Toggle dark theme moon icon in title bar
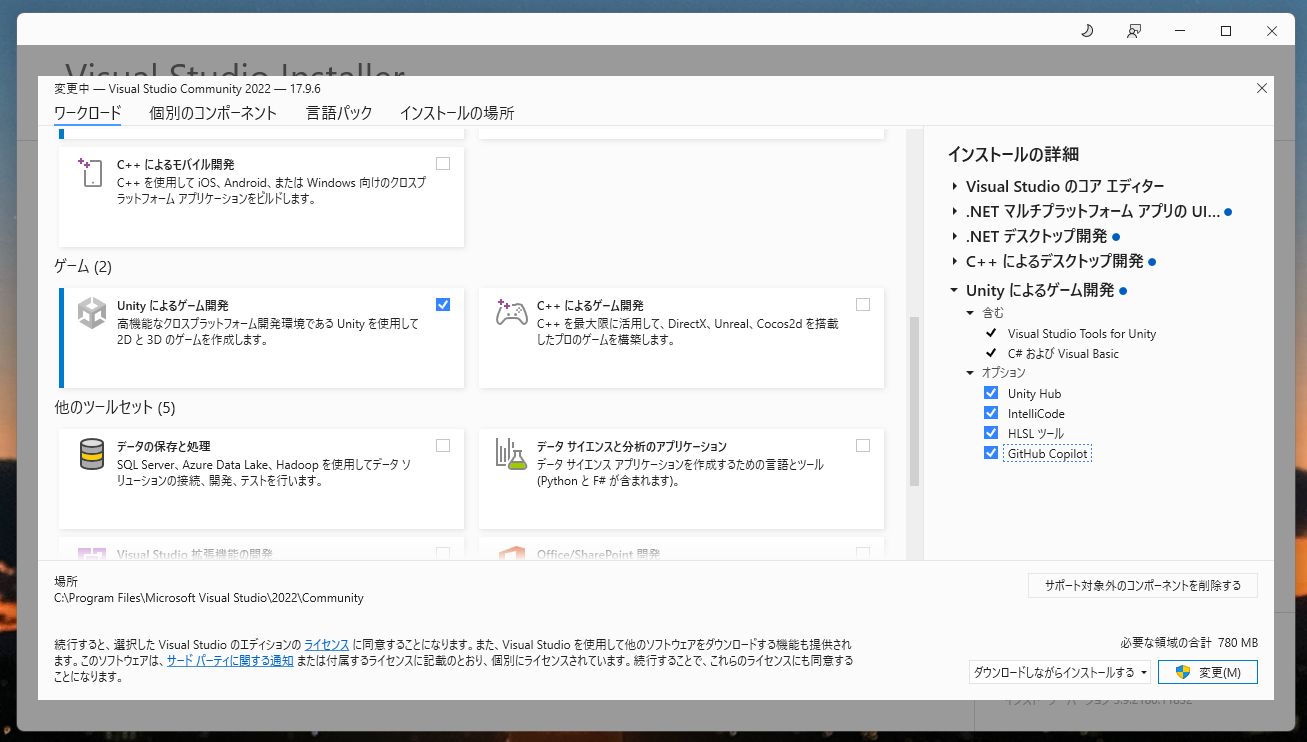The image size is (1307, 742). (x=1088, y=31)
